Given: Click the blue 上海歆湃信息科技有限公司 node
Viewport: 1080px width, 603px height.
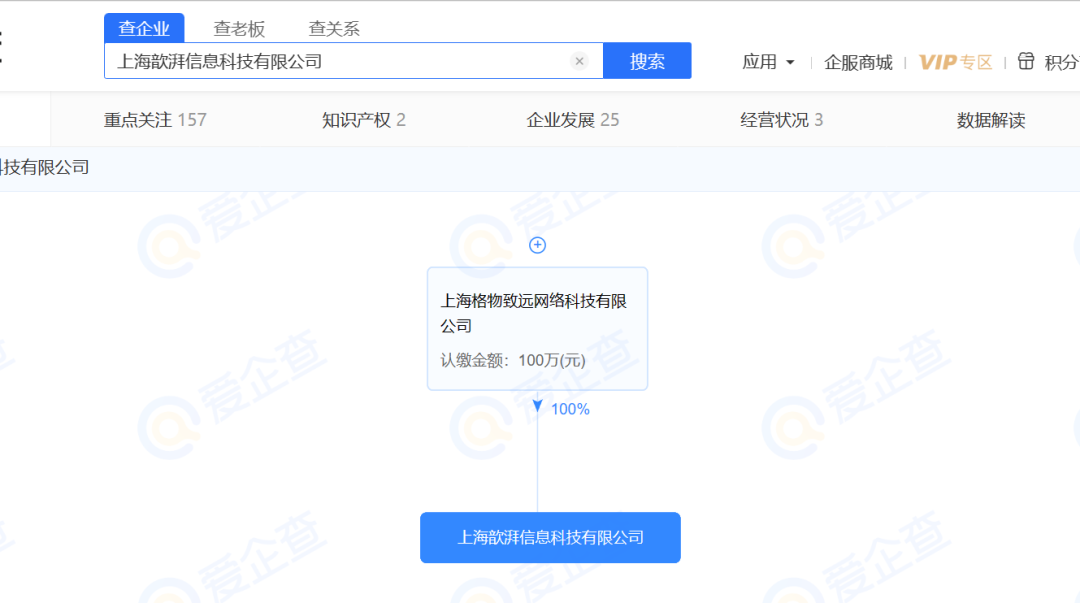Looking at the screenshot, I should pos(550,538).
